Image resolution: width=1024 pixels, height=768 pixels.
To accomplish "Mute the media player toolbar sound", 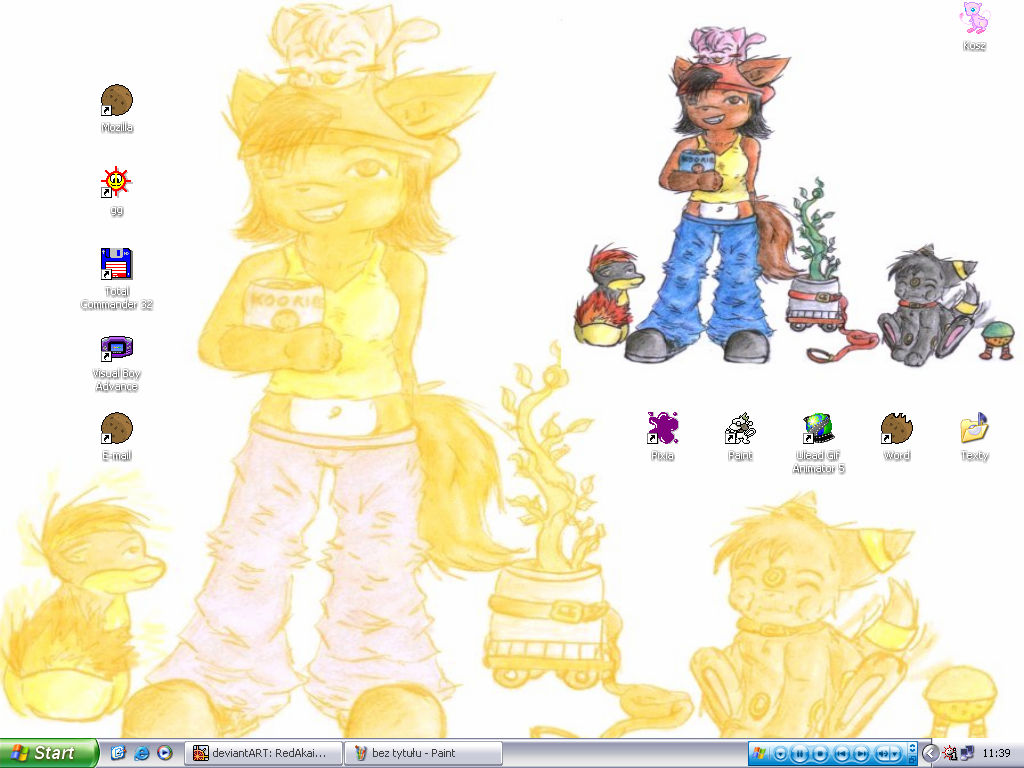I will 882,754.
